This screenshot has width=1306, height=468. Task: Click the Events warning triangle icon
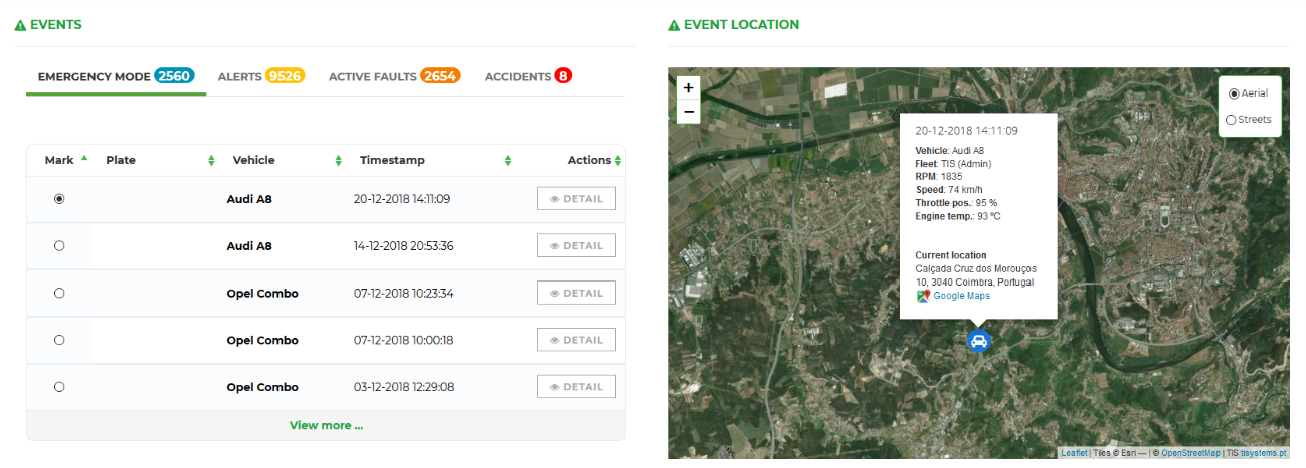(20, 25)
